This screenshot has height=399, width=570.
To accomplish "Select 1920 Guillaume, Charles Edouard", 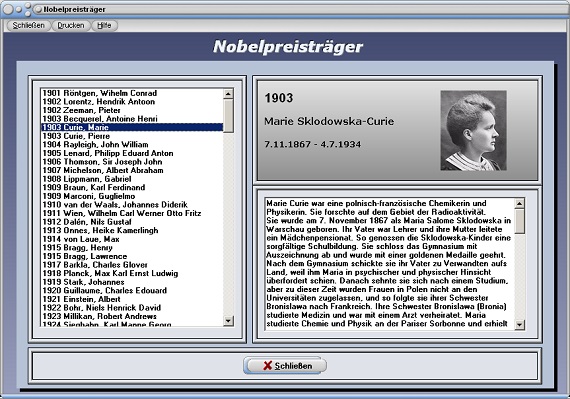I will pyautogui.click(x=132, y=291).
